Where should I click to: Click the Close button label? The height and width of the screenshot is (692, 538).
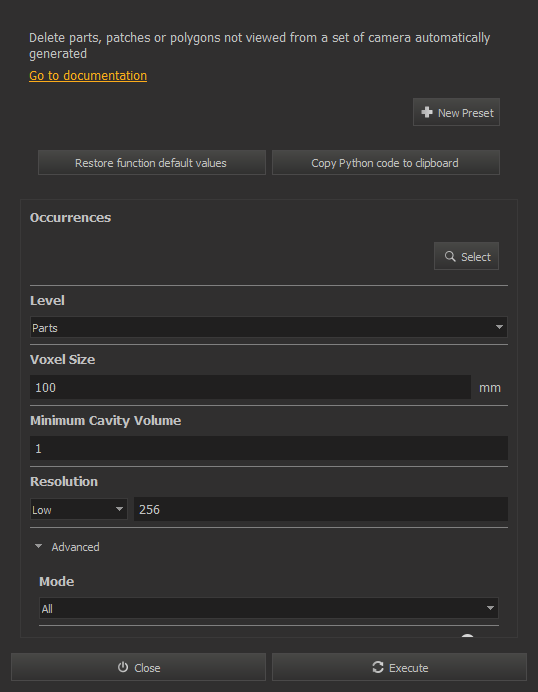click(147, 668)
